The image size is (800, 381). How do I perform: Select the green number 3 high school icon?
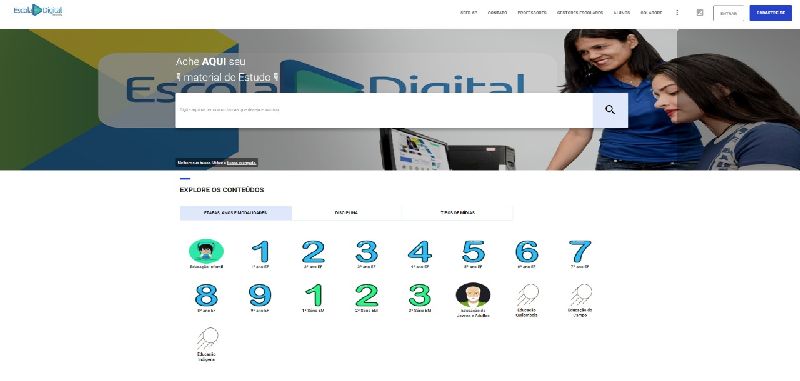point(419,295)
